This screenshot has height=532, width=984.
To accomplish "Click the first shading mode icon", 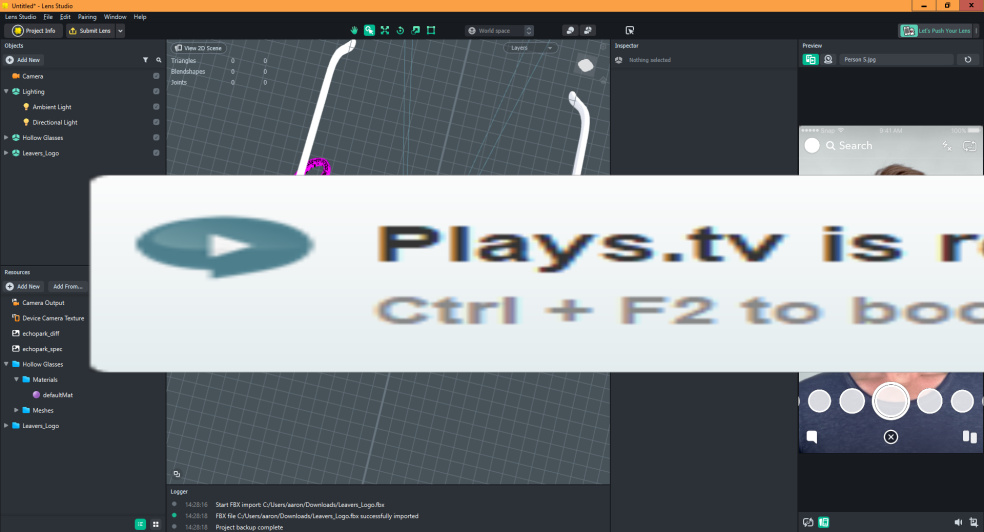I will (x=570, y=30).
